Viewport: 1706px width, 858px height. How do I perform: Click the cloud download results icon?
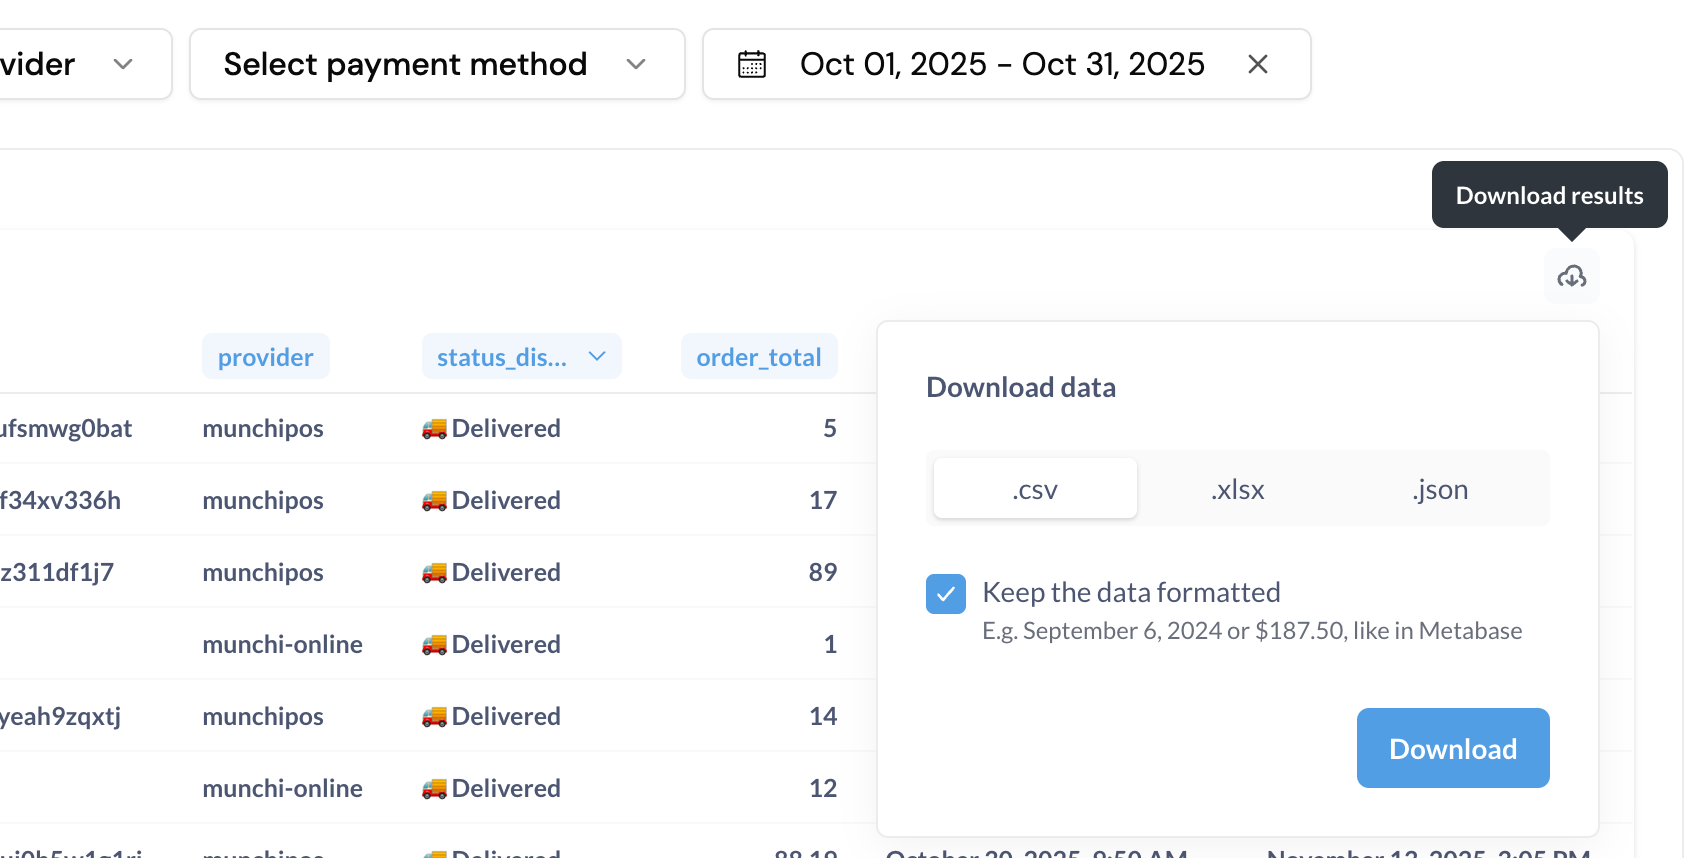(x=1571, y=276)
